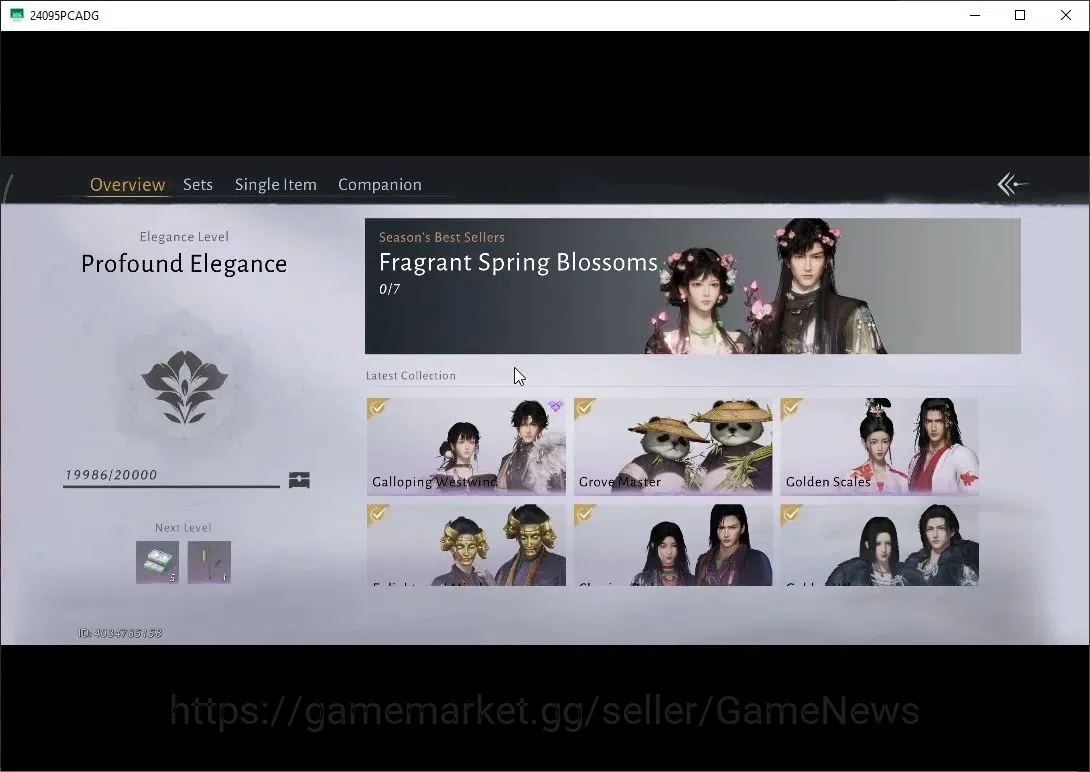Click the checkmark badge on Galloping Westwind

[377, 408]
